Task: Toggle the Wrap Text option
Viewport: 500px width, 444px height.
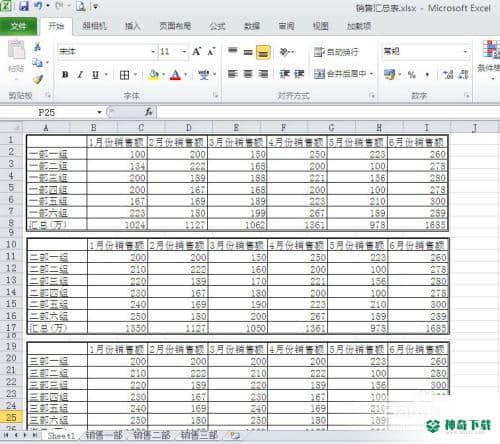Action: pos(336,52)
